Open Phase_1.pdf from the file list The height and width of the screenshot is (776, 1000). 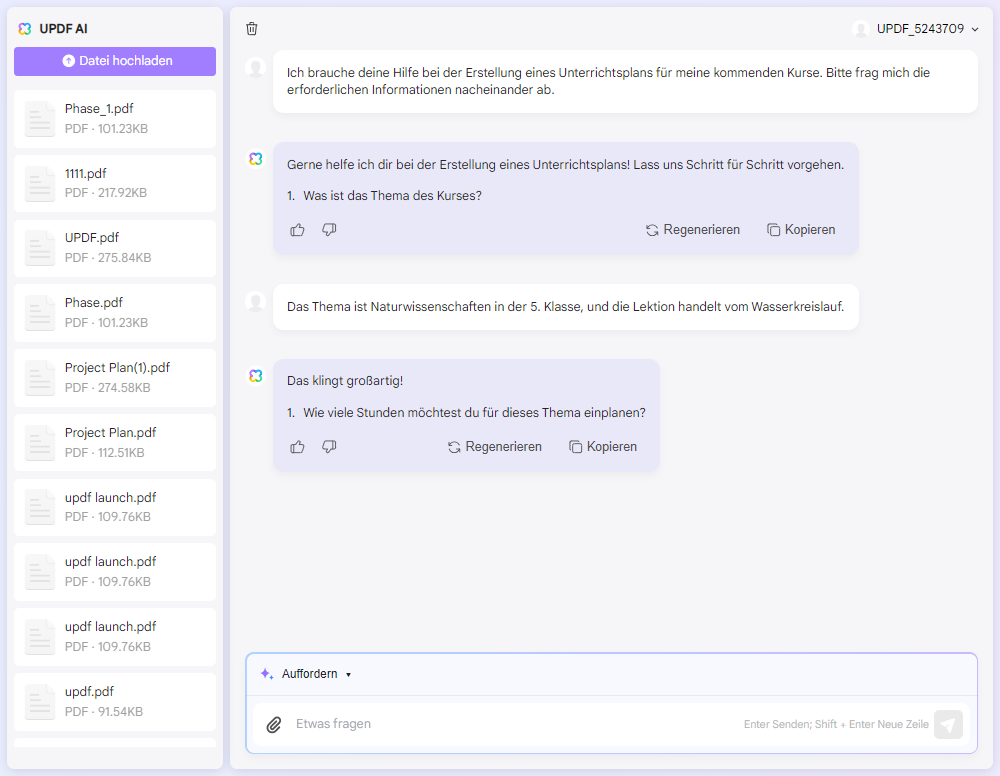pyautogui.click(x=115, y=119)
